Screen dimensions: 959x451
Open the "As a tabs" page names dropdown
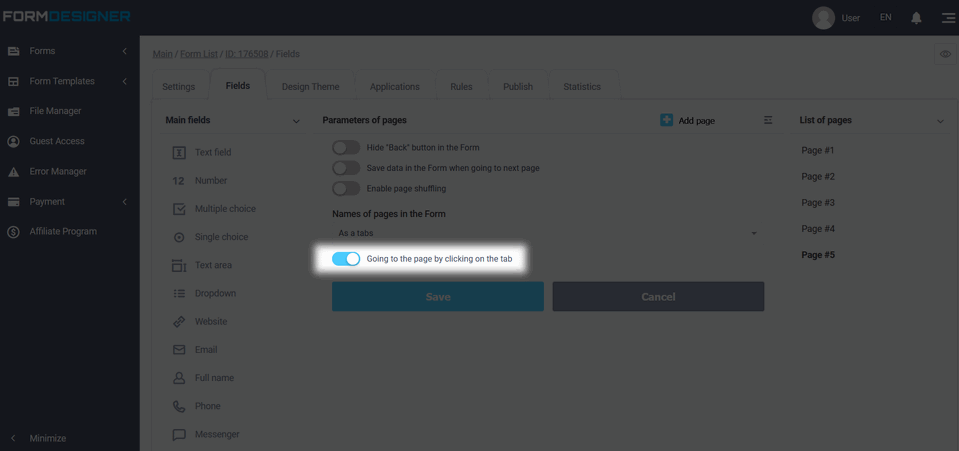point(548,233)
